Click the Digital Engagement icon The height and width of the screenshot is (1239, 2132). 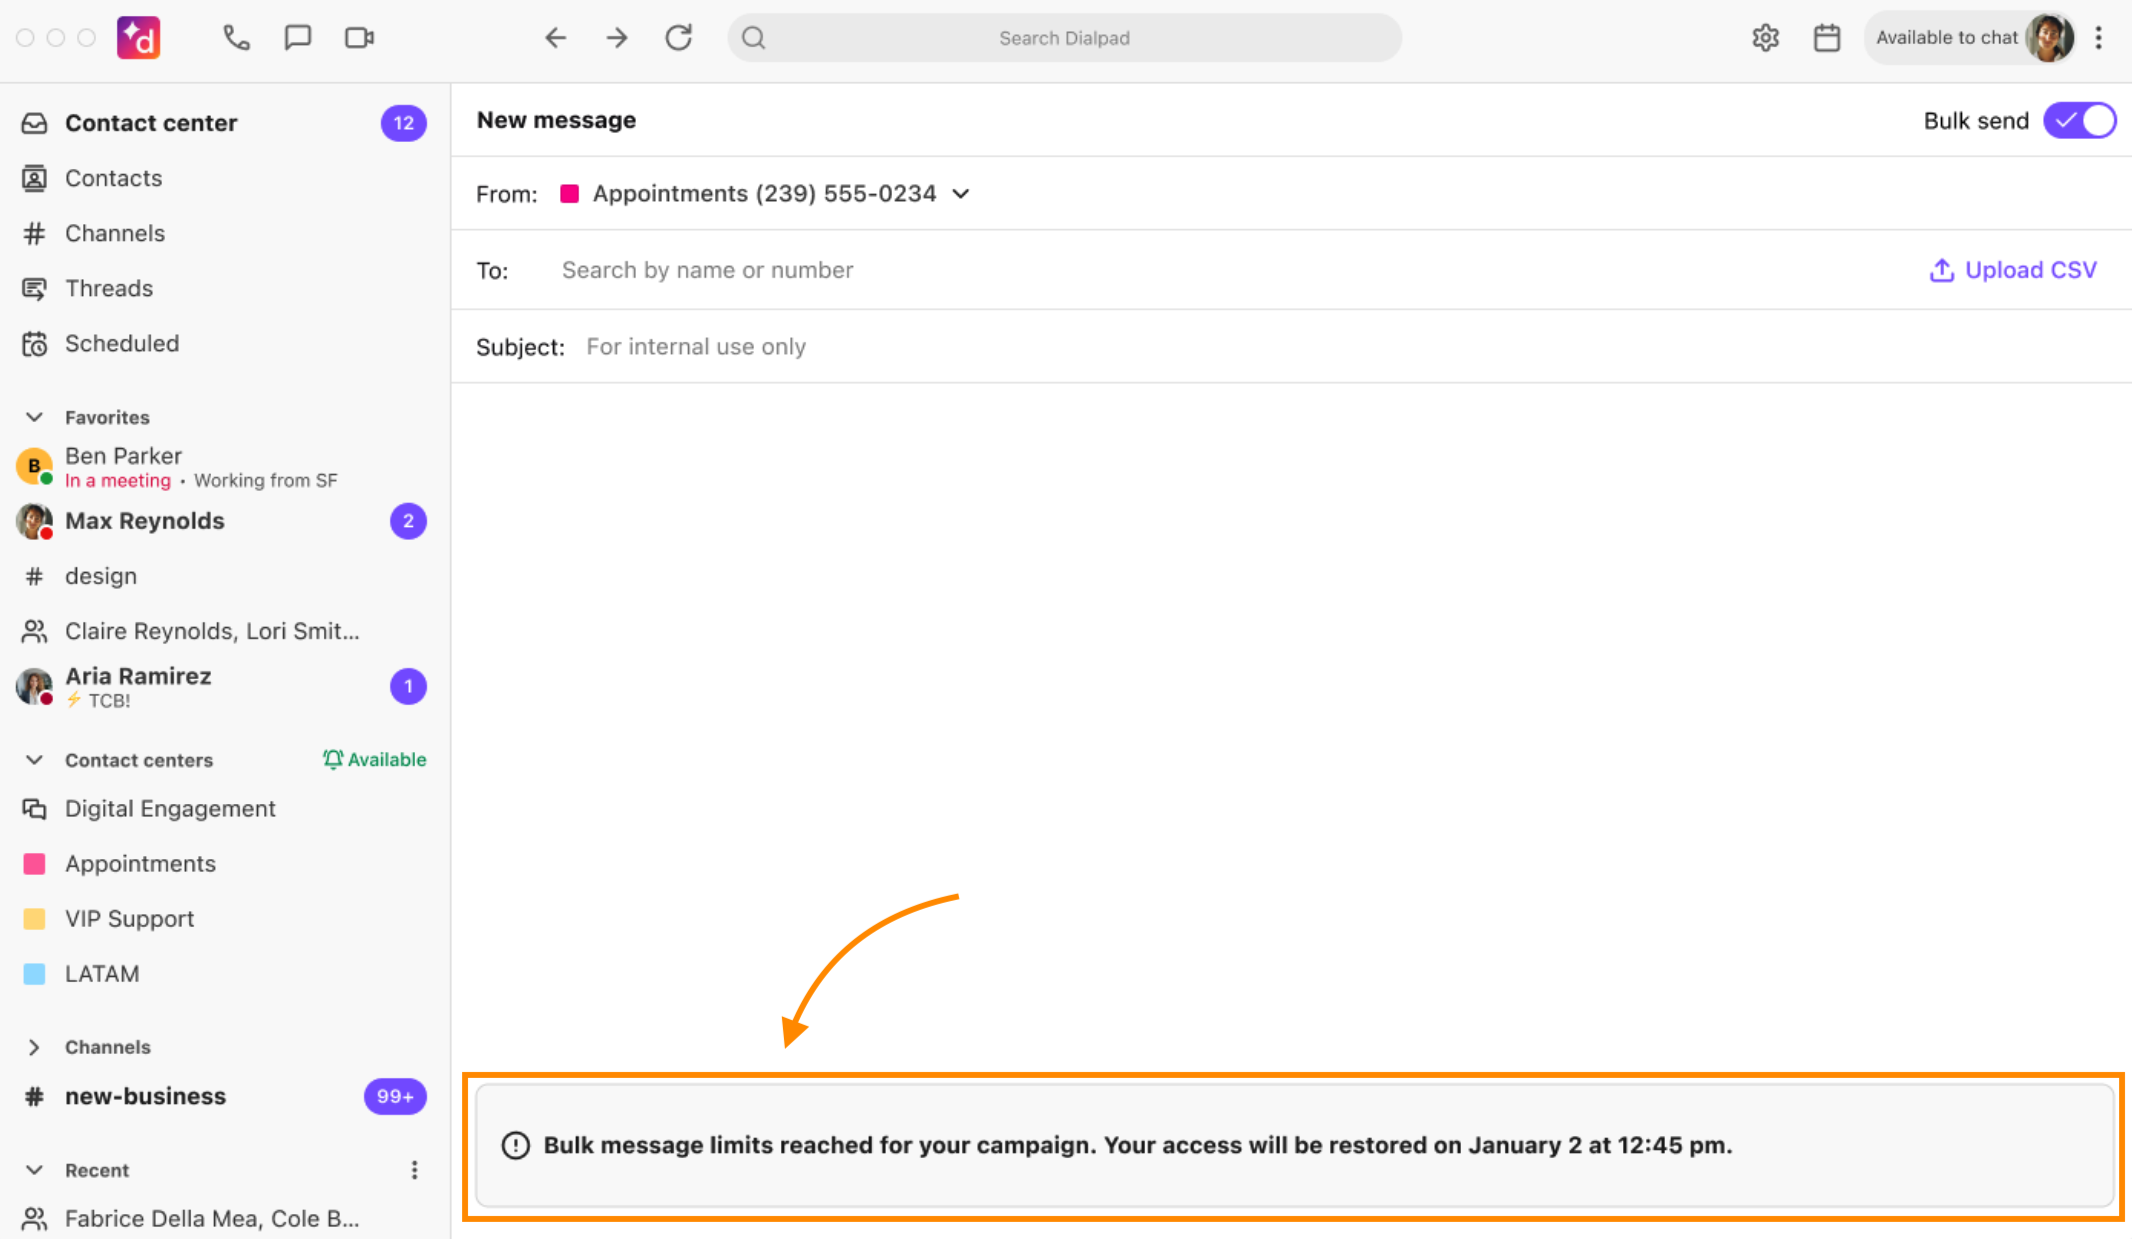(x=35, y=808)
